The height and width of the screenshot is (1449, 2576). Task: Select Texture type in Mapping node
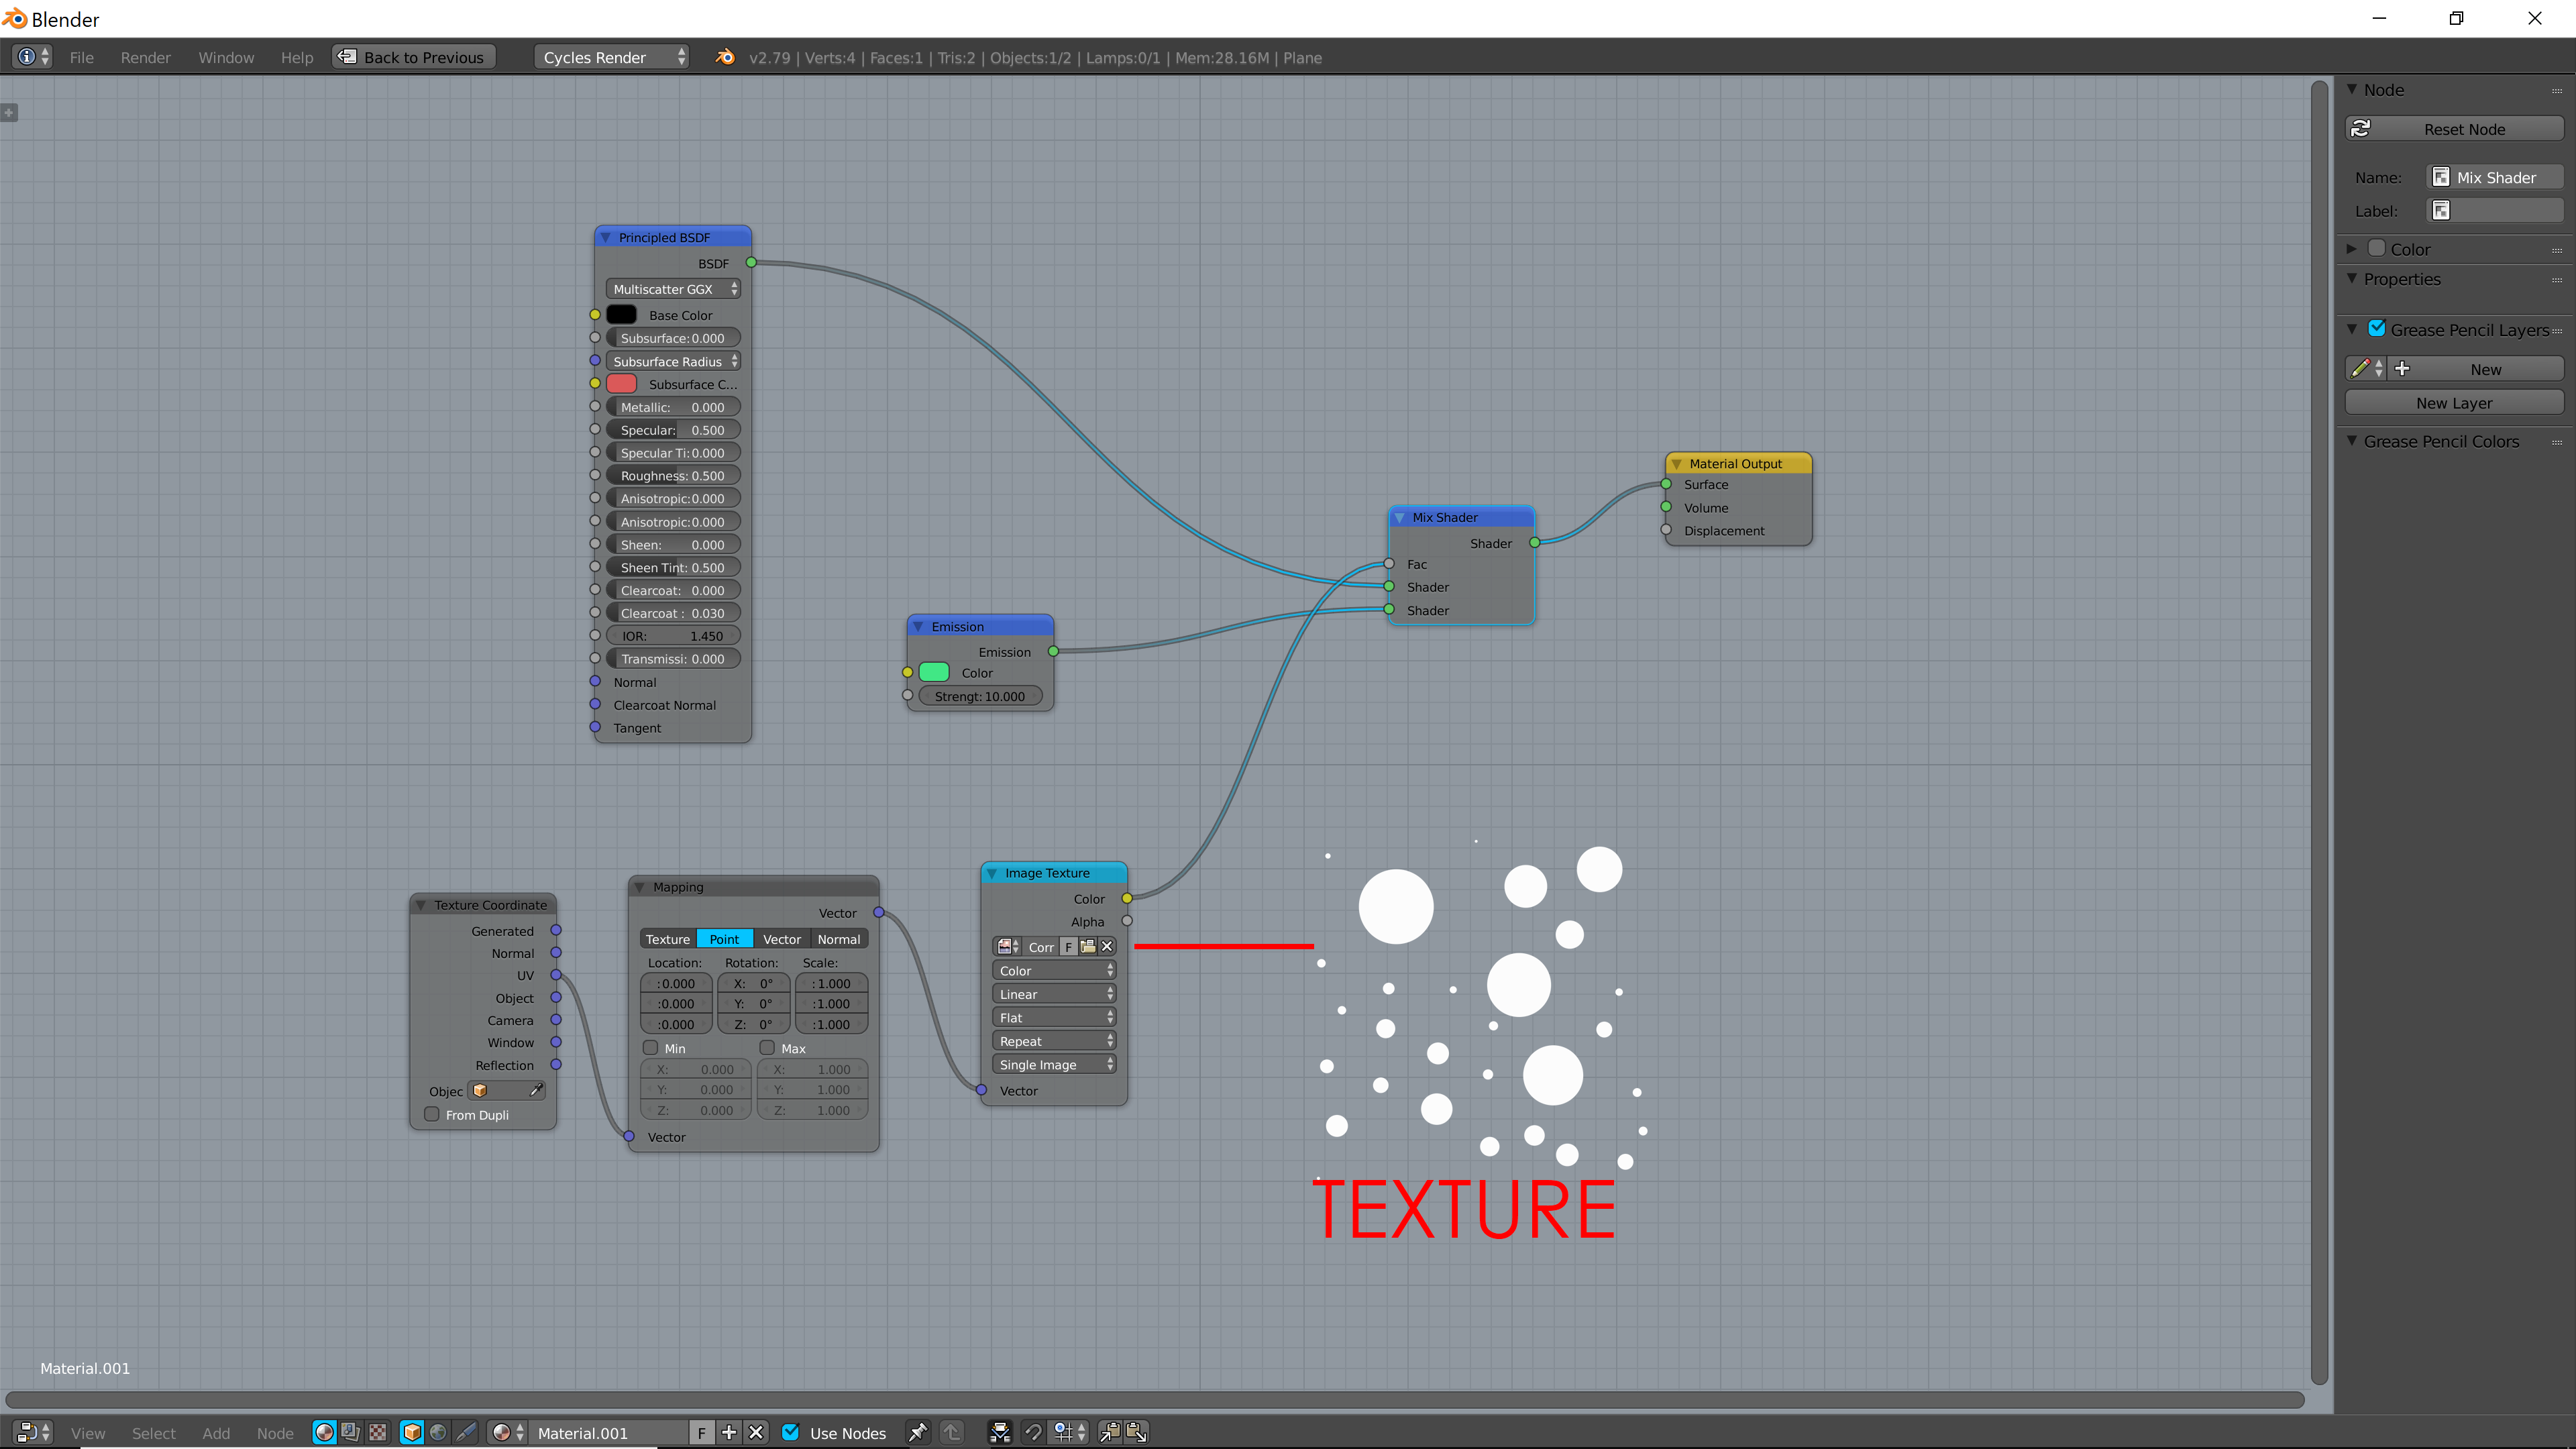[667, 939]
